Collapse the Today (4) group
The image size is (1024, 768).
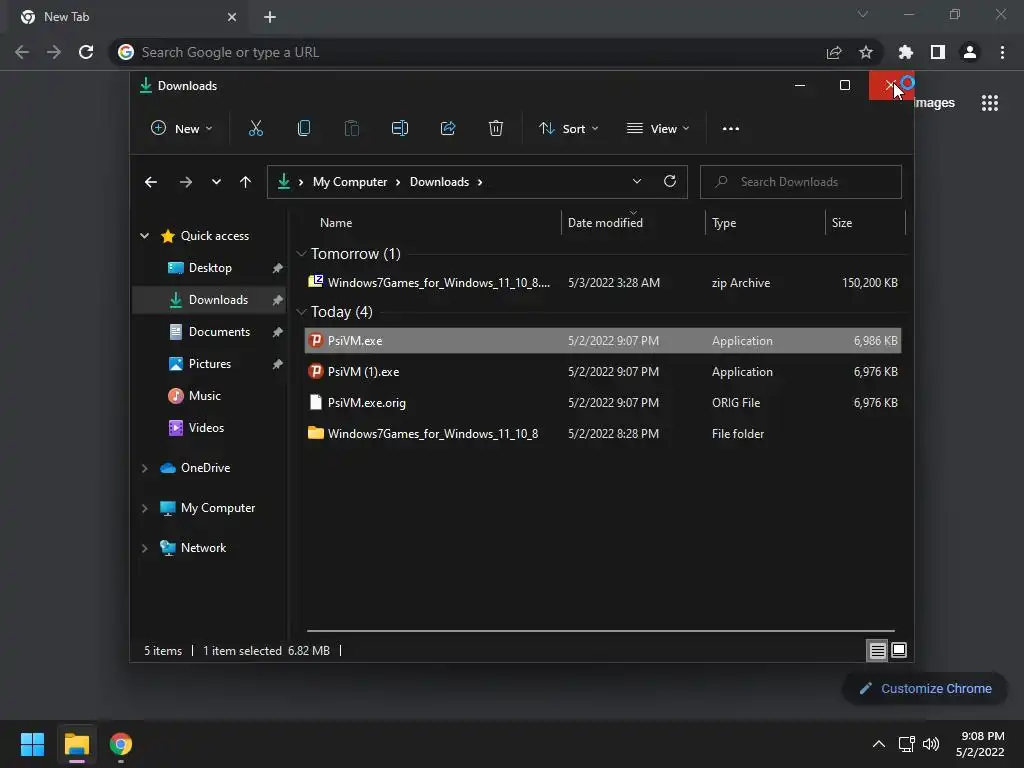(x=301, y=312)
